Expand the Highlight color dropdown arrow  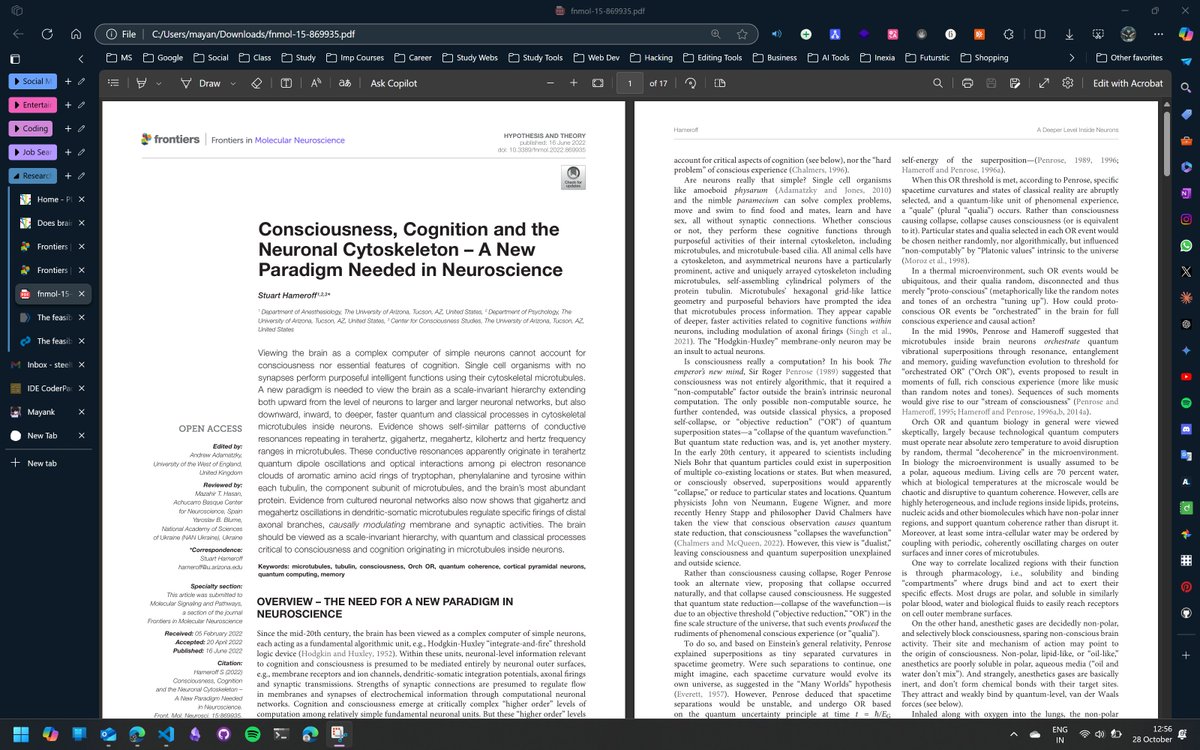[x=160, y=83]
